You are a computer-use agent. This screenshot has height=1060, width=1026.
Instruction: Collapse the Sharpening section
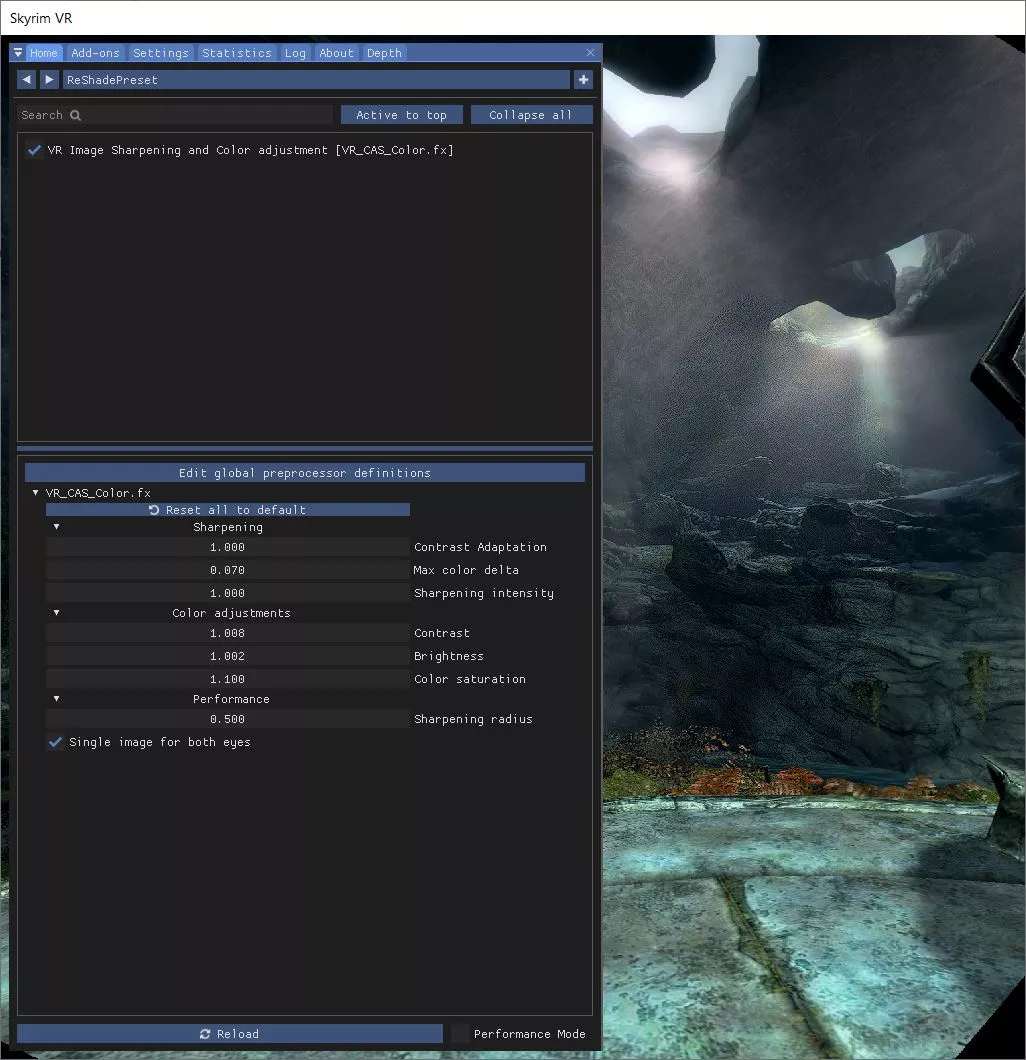57,527
